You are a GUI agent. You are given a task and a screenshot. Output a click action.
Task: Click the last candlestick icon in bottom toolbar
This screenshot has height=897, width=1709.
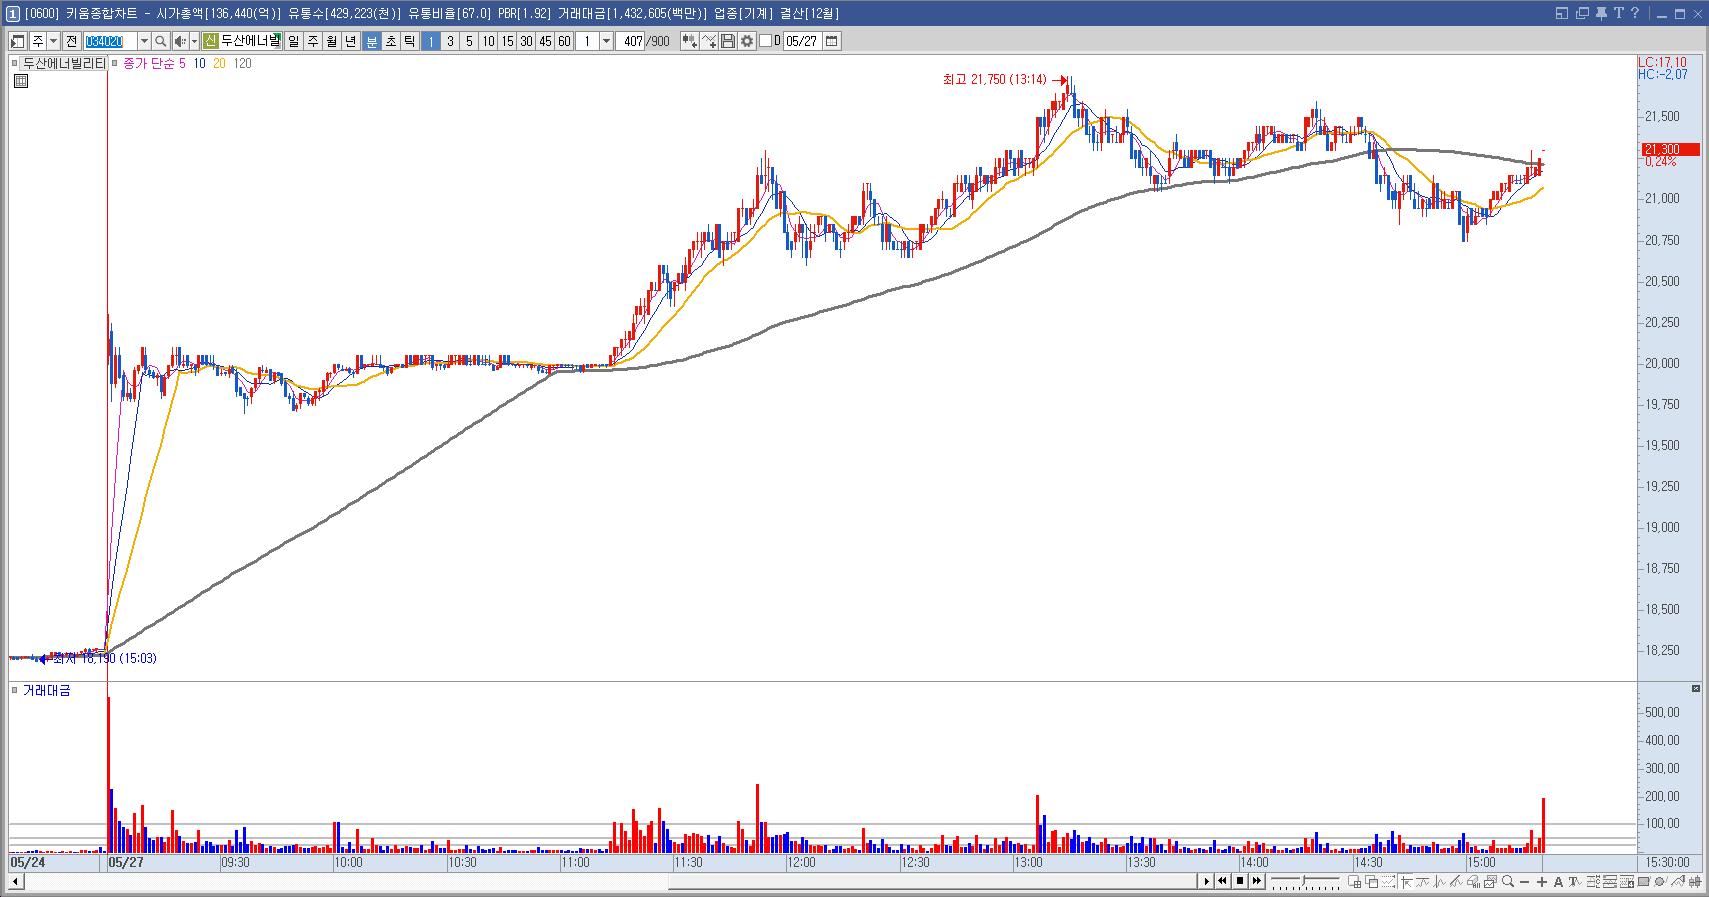1695,882
